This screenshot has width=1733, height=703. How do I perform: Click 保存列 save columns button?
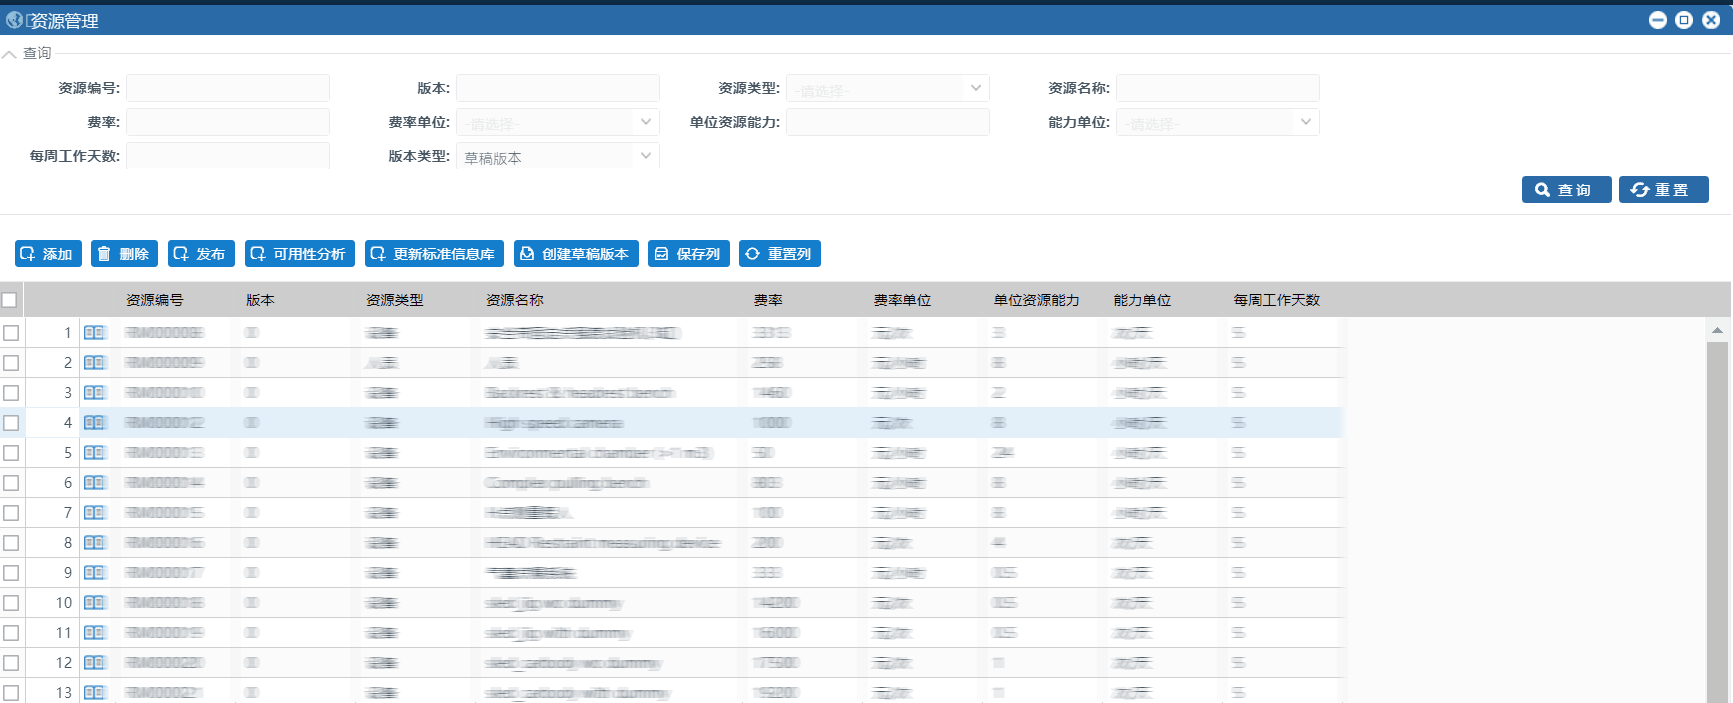point(688,254)
